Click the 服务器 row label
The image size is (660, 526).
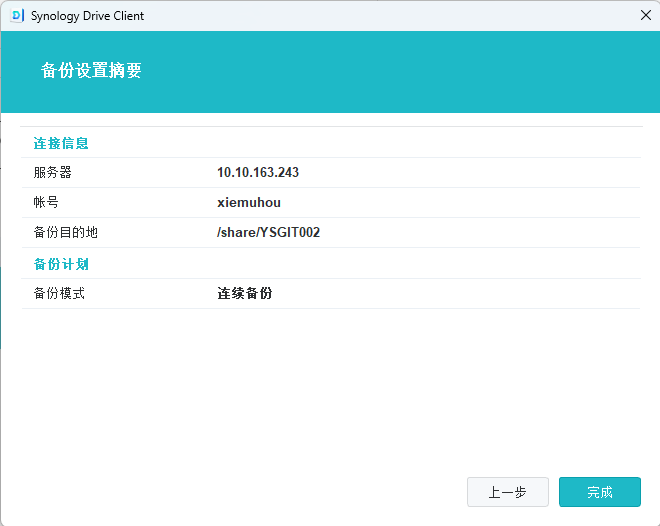[x=53, y=172]
